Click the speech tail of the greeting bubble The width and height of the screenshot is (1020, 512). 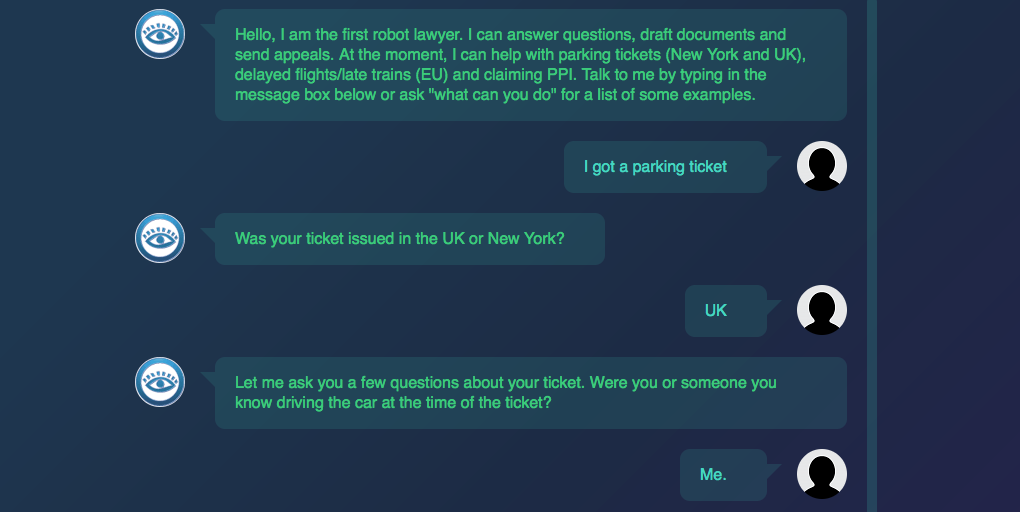208,31
